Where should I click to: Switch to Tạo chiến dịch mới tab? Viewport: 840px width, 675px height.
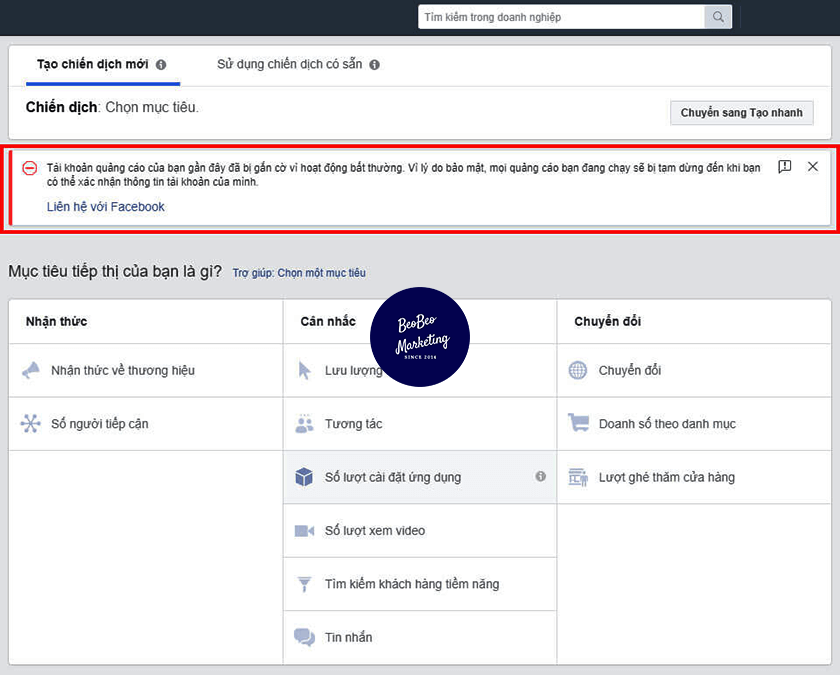pyautogui.click(x=92, y=65)
